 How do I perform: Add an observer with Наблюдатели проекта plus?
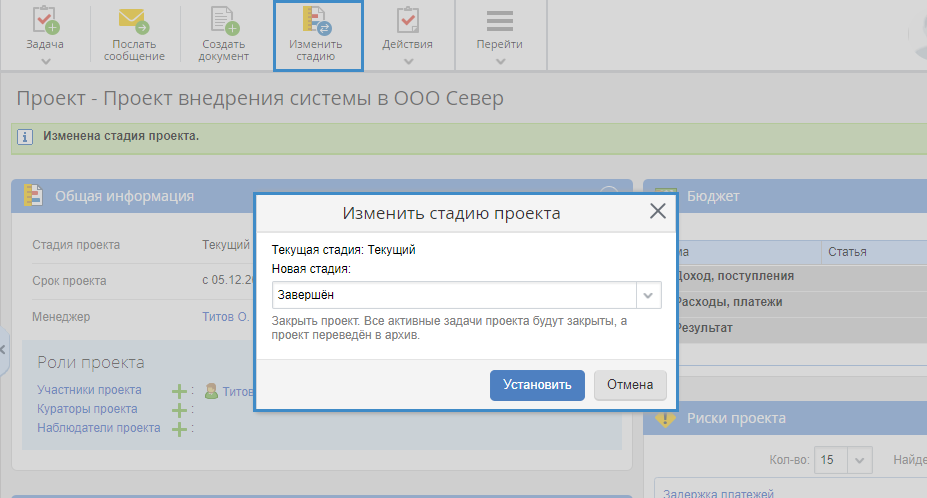point(179,429)
